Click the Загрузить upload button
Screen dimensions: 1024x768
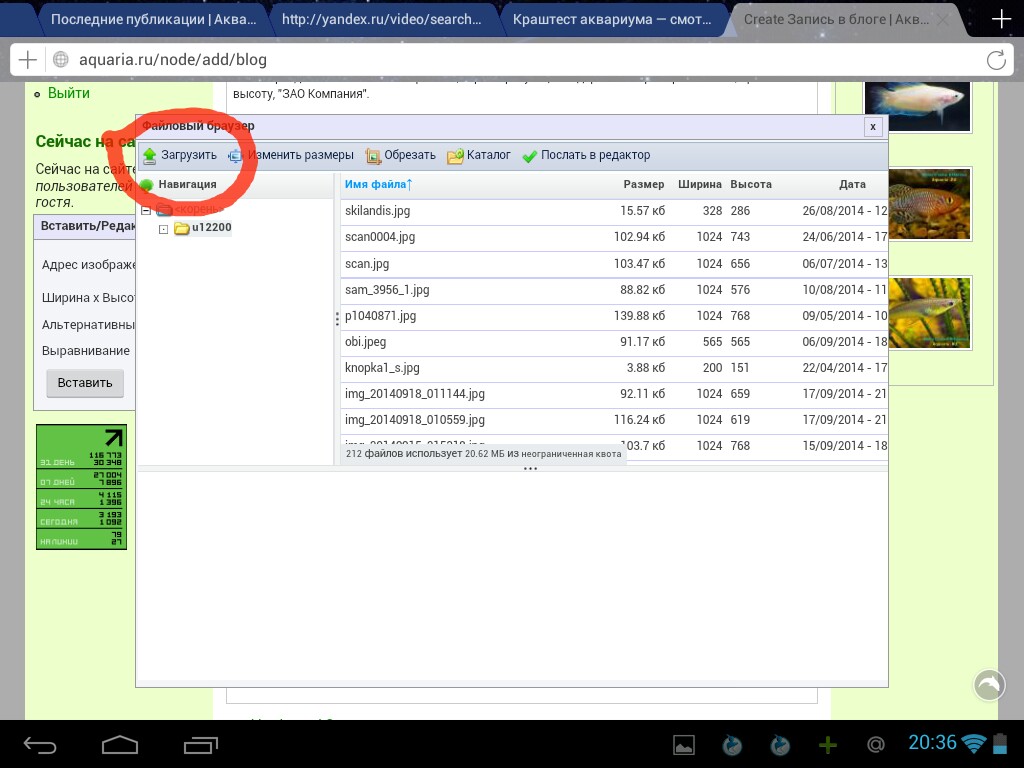[180, 155]
